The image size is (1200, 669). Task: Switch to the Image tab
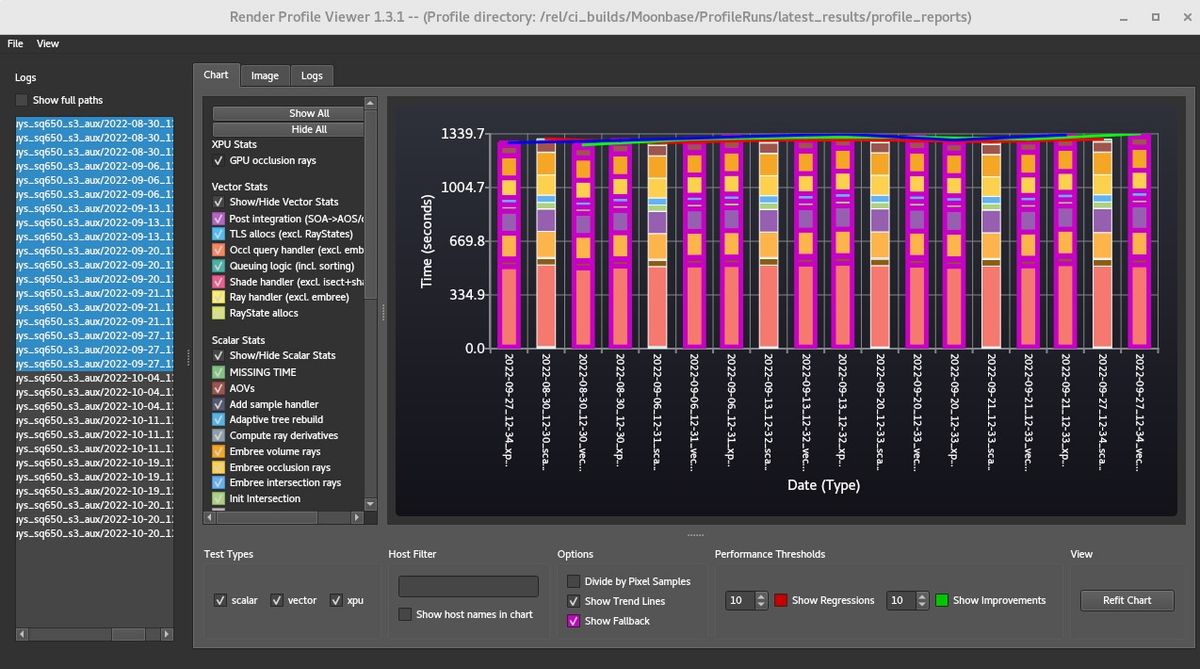pos(265,76)
